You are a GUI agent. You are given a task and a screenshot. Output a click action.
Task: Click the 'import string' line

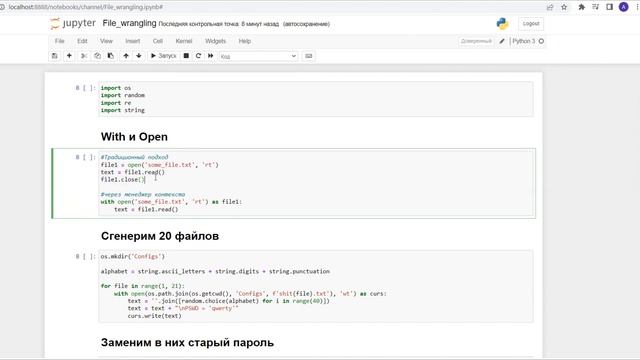click(x=123, y=110)
